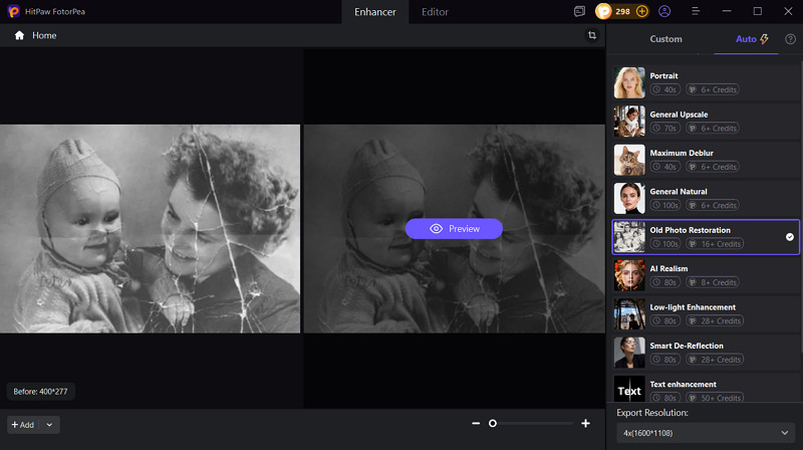This screenshot has height=450, width=803.
Task: Select the Maximum Deblur label
Action: point(681,153)
